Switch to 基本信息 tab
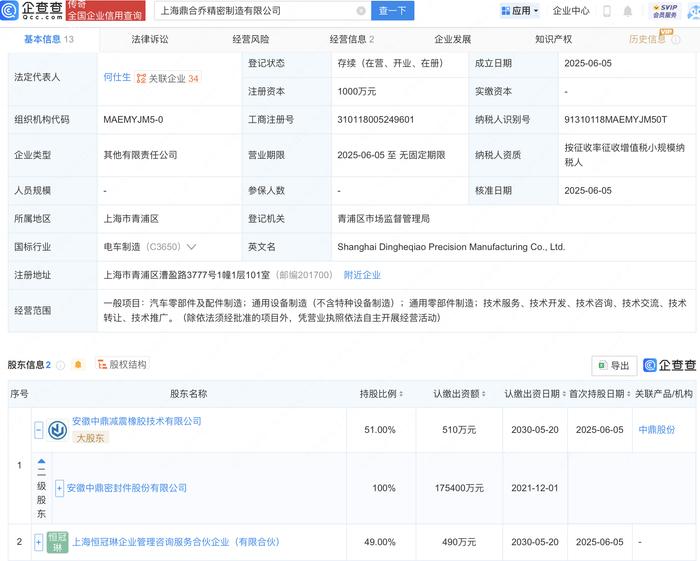This screenshot has height=561, width=700. (49, 39)
